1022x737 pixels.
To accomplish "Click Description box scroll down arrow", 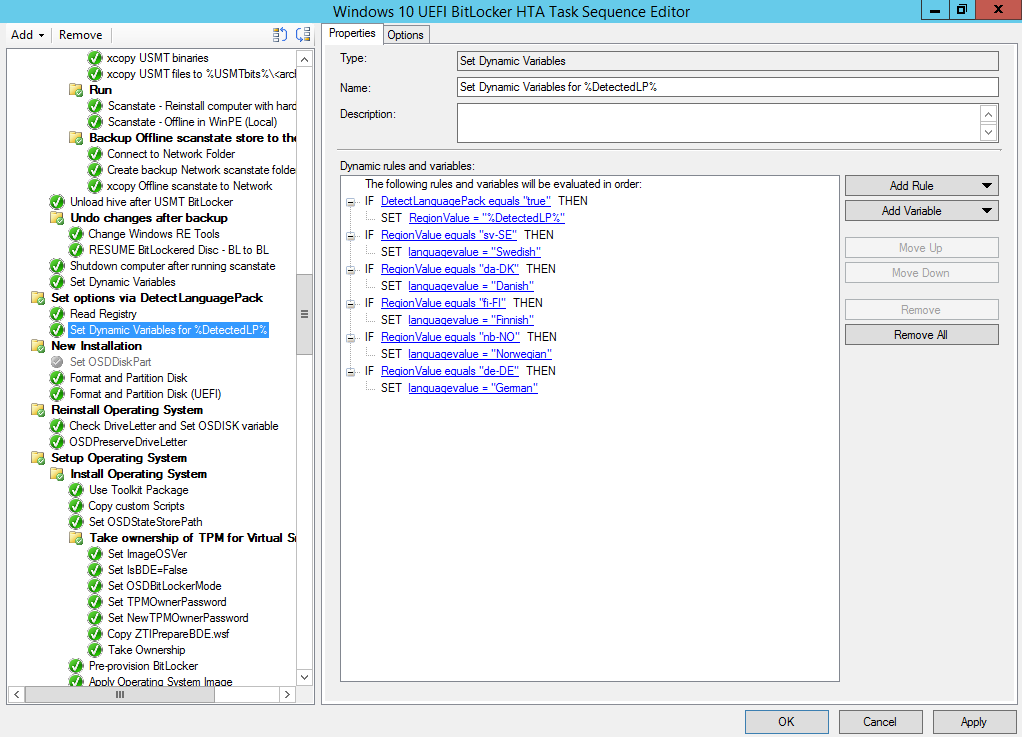I will [989, 132].
